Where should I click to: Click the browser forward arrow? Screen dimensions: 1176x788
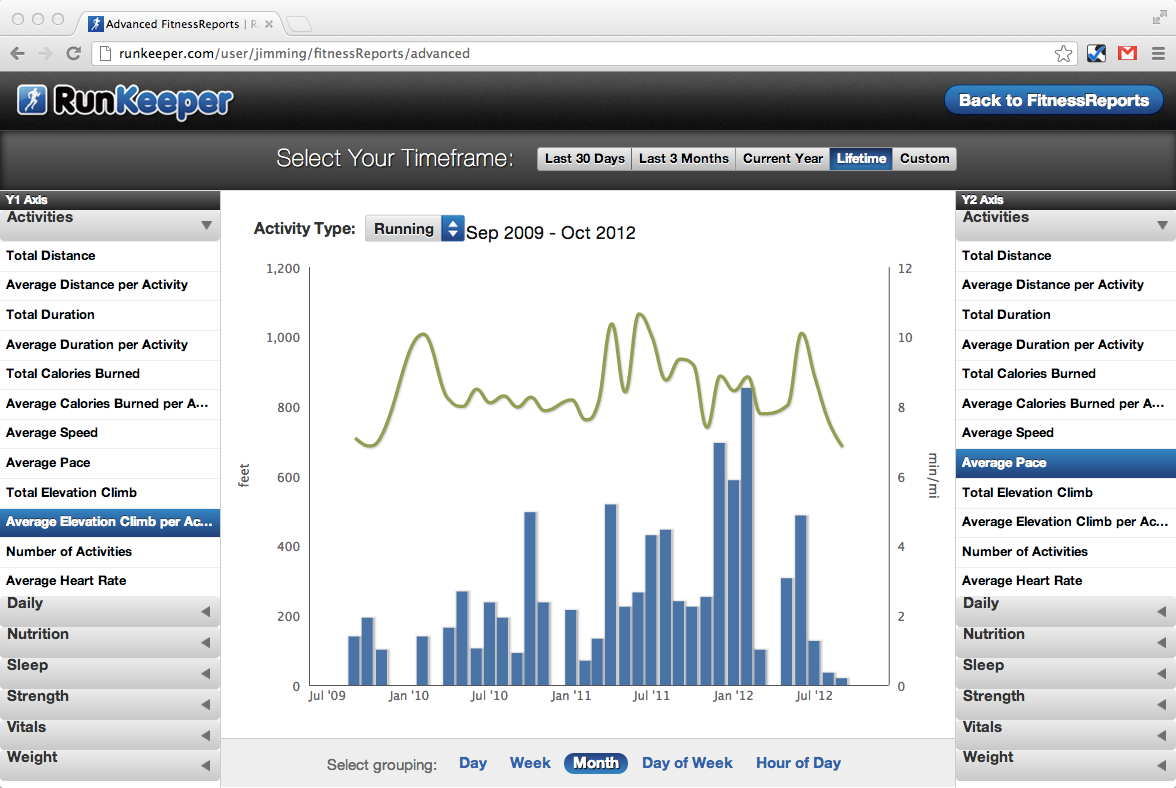coord(46,53)
